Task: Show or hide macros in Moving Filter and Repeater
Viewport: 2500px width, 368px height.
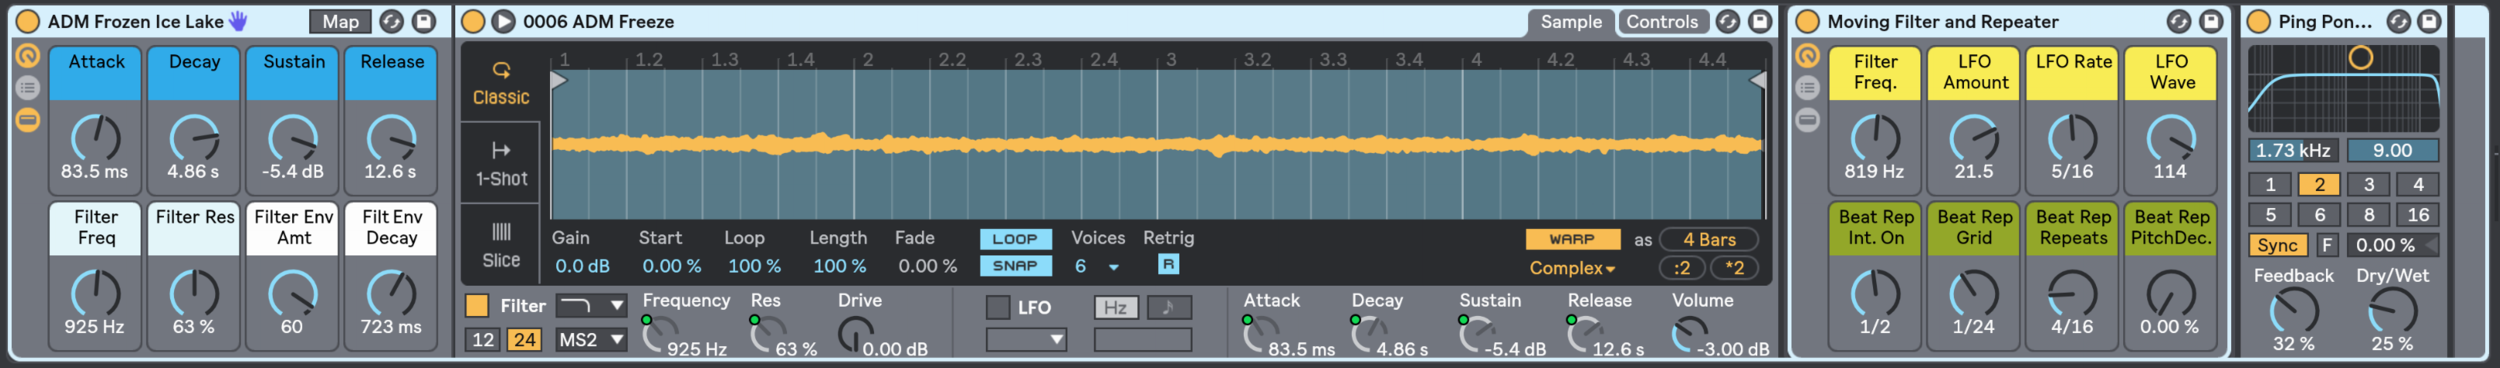Action: pos(1807,56)
